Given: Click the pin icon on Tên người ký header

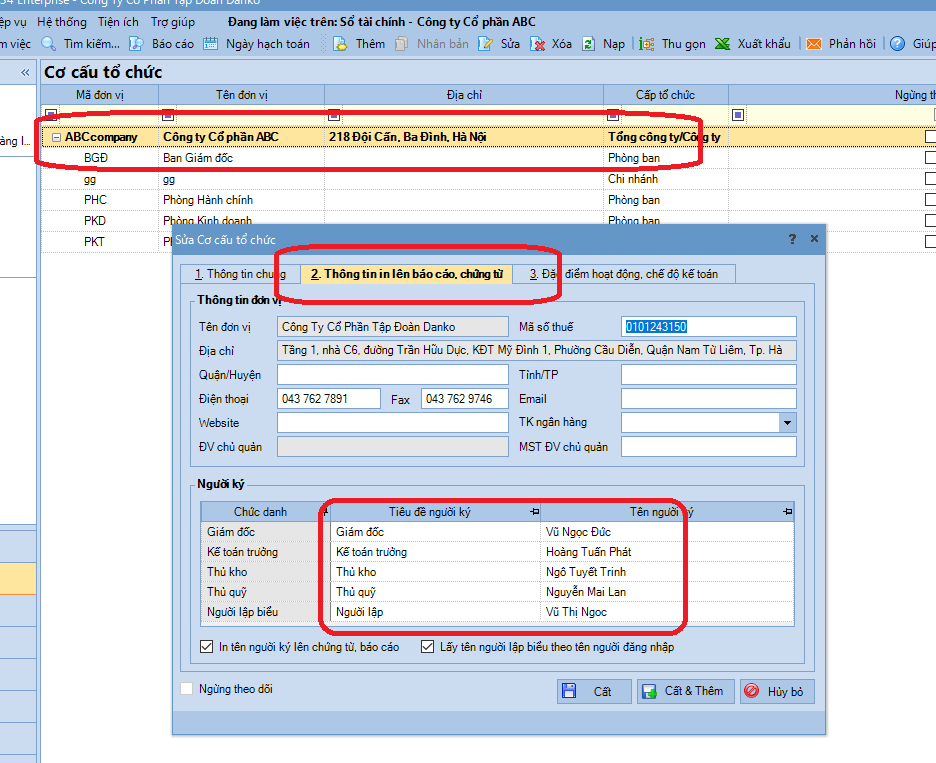Looking at the screenshot, I should click(x=788, y=512).
